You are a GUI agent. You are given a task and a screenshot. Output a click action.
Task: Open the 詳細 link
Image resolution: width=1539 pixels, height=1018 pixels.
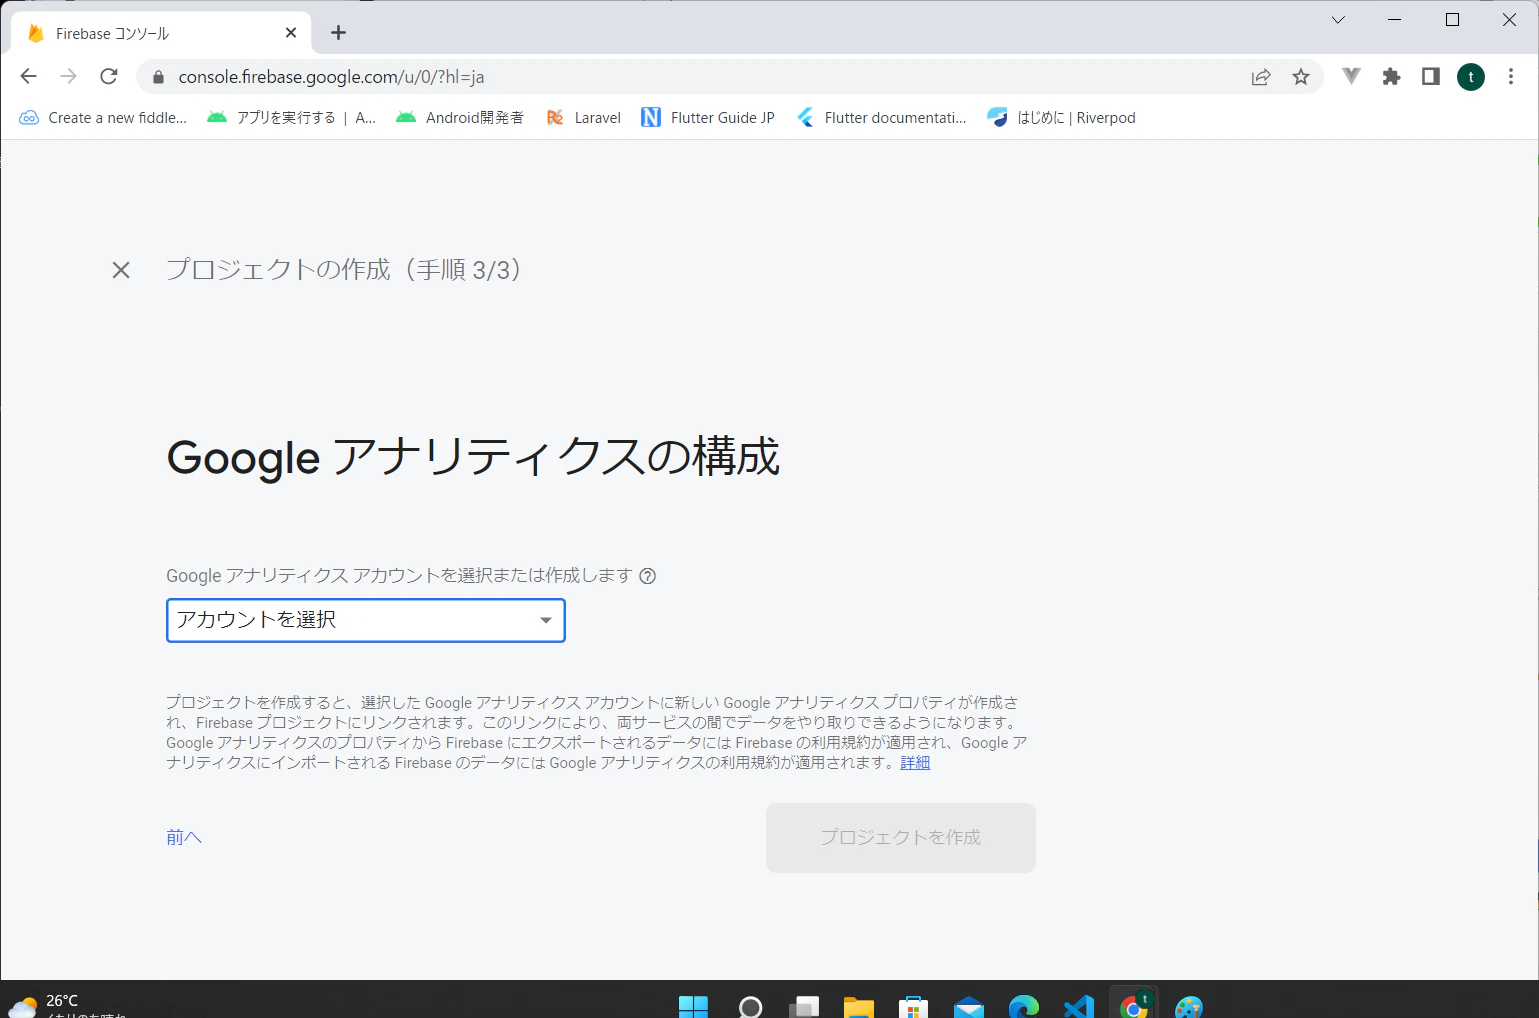[x=915, y=763]
